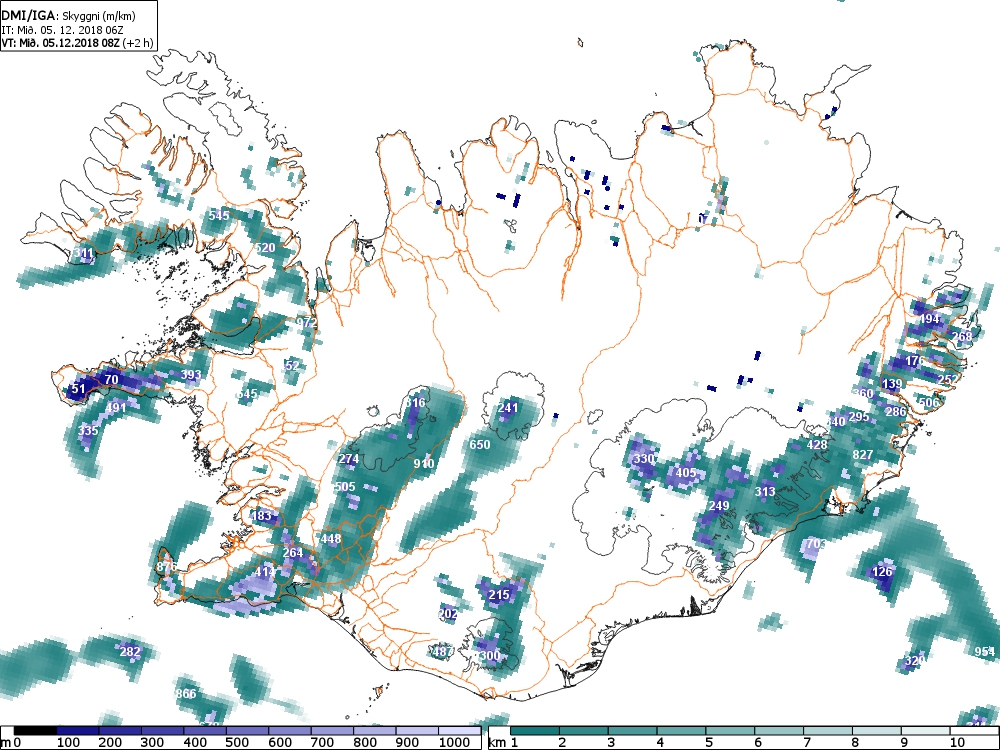The width and height of the screenshot is (1000, 750).
Task: Click the visibility value 241 on the map
Action: click(x=508, y=408)
